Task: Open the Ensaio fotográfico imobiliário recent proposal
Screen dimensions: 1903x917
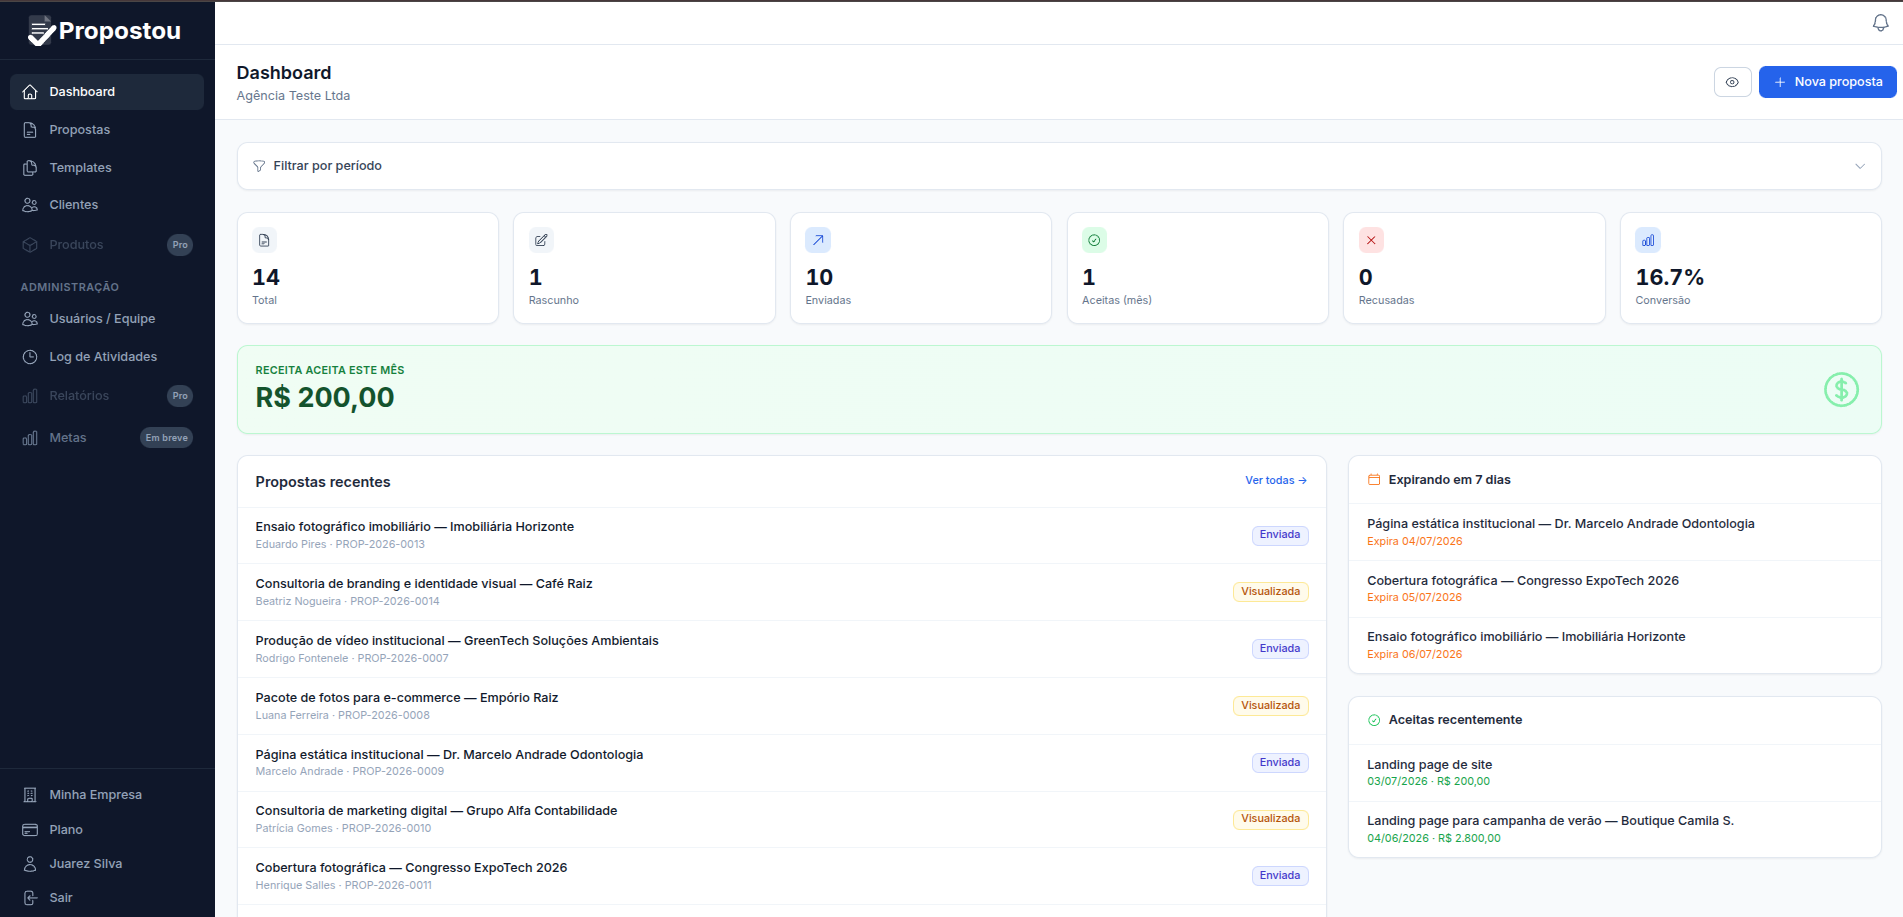Action: point(781,535)
